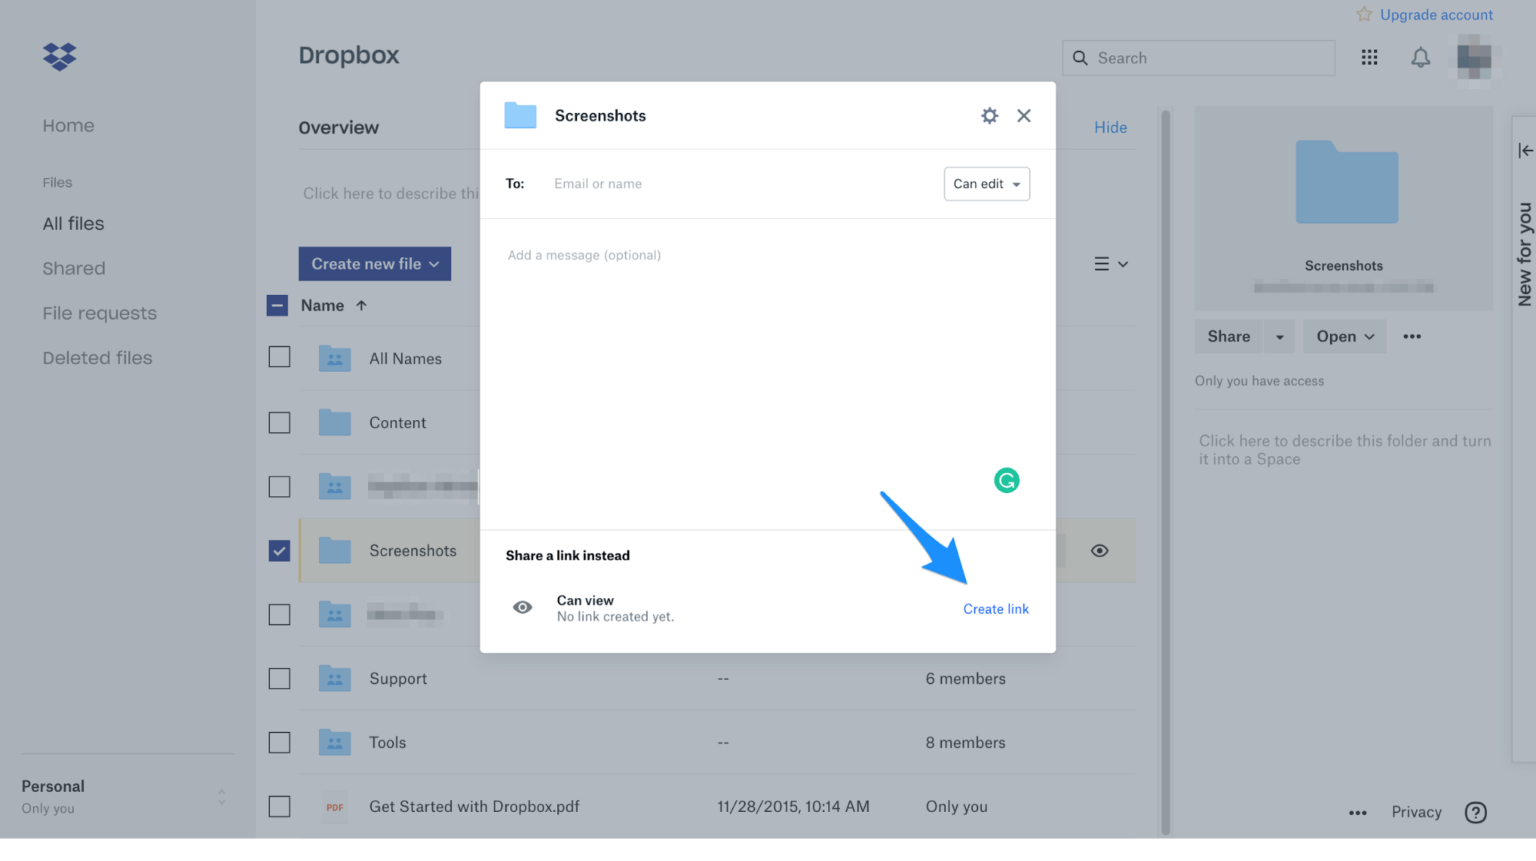1536x861 pixels.
Task: Open more actions beside Open button
Action: point(1412,337)
